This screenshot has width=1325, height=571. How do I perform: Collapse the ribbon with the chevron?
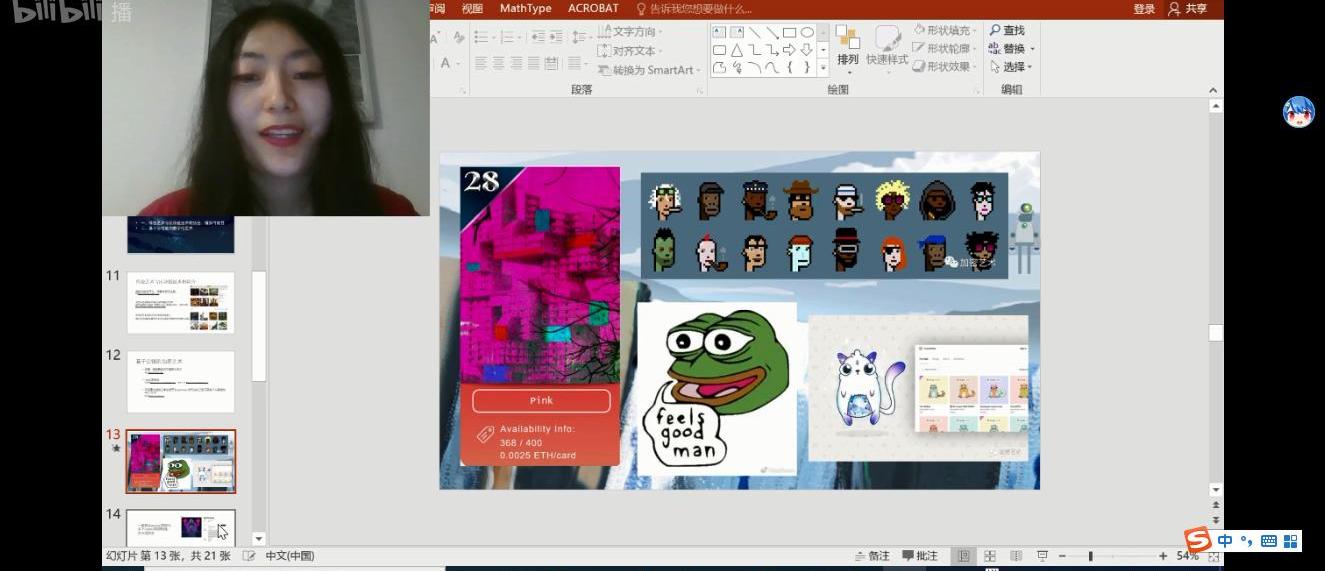[x=1214, y=90]
